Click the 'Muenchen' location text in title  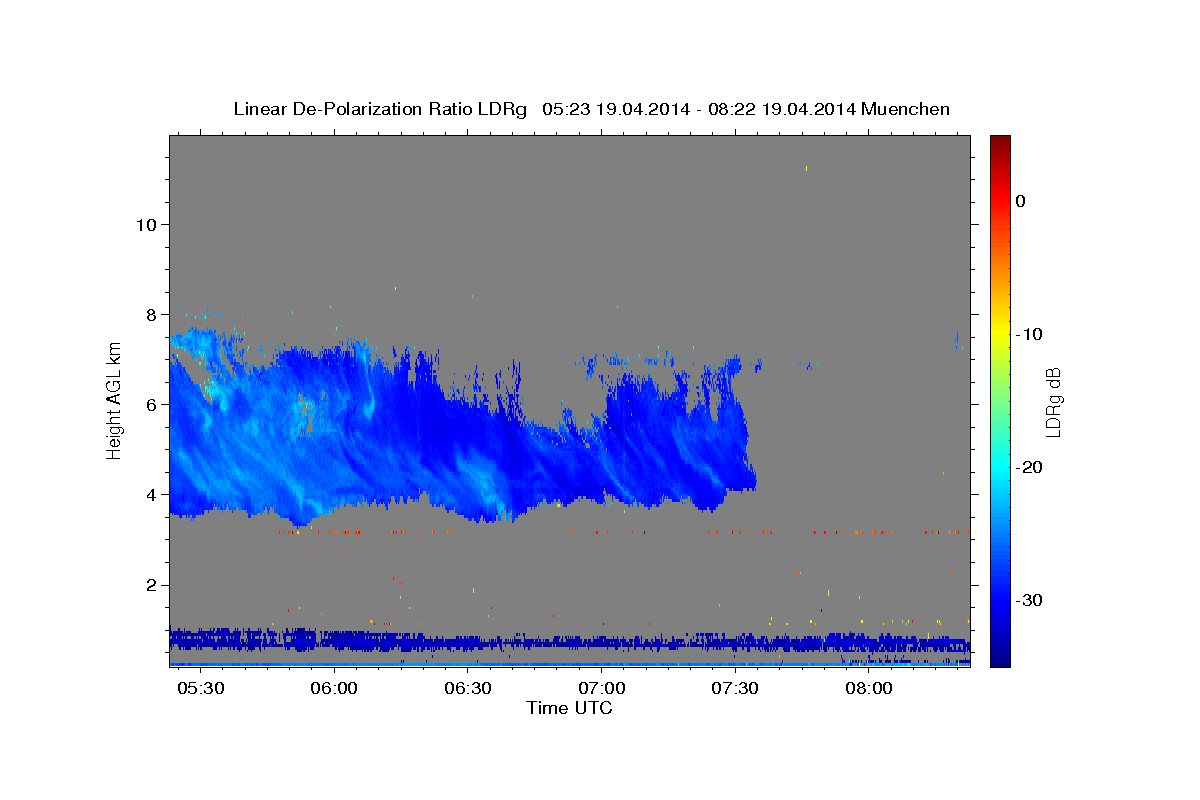pos(906,109)
